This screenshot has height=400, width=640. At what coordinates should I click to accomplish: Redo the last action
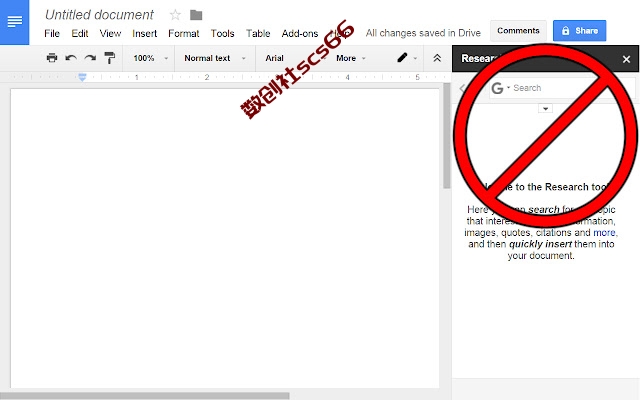90,58
